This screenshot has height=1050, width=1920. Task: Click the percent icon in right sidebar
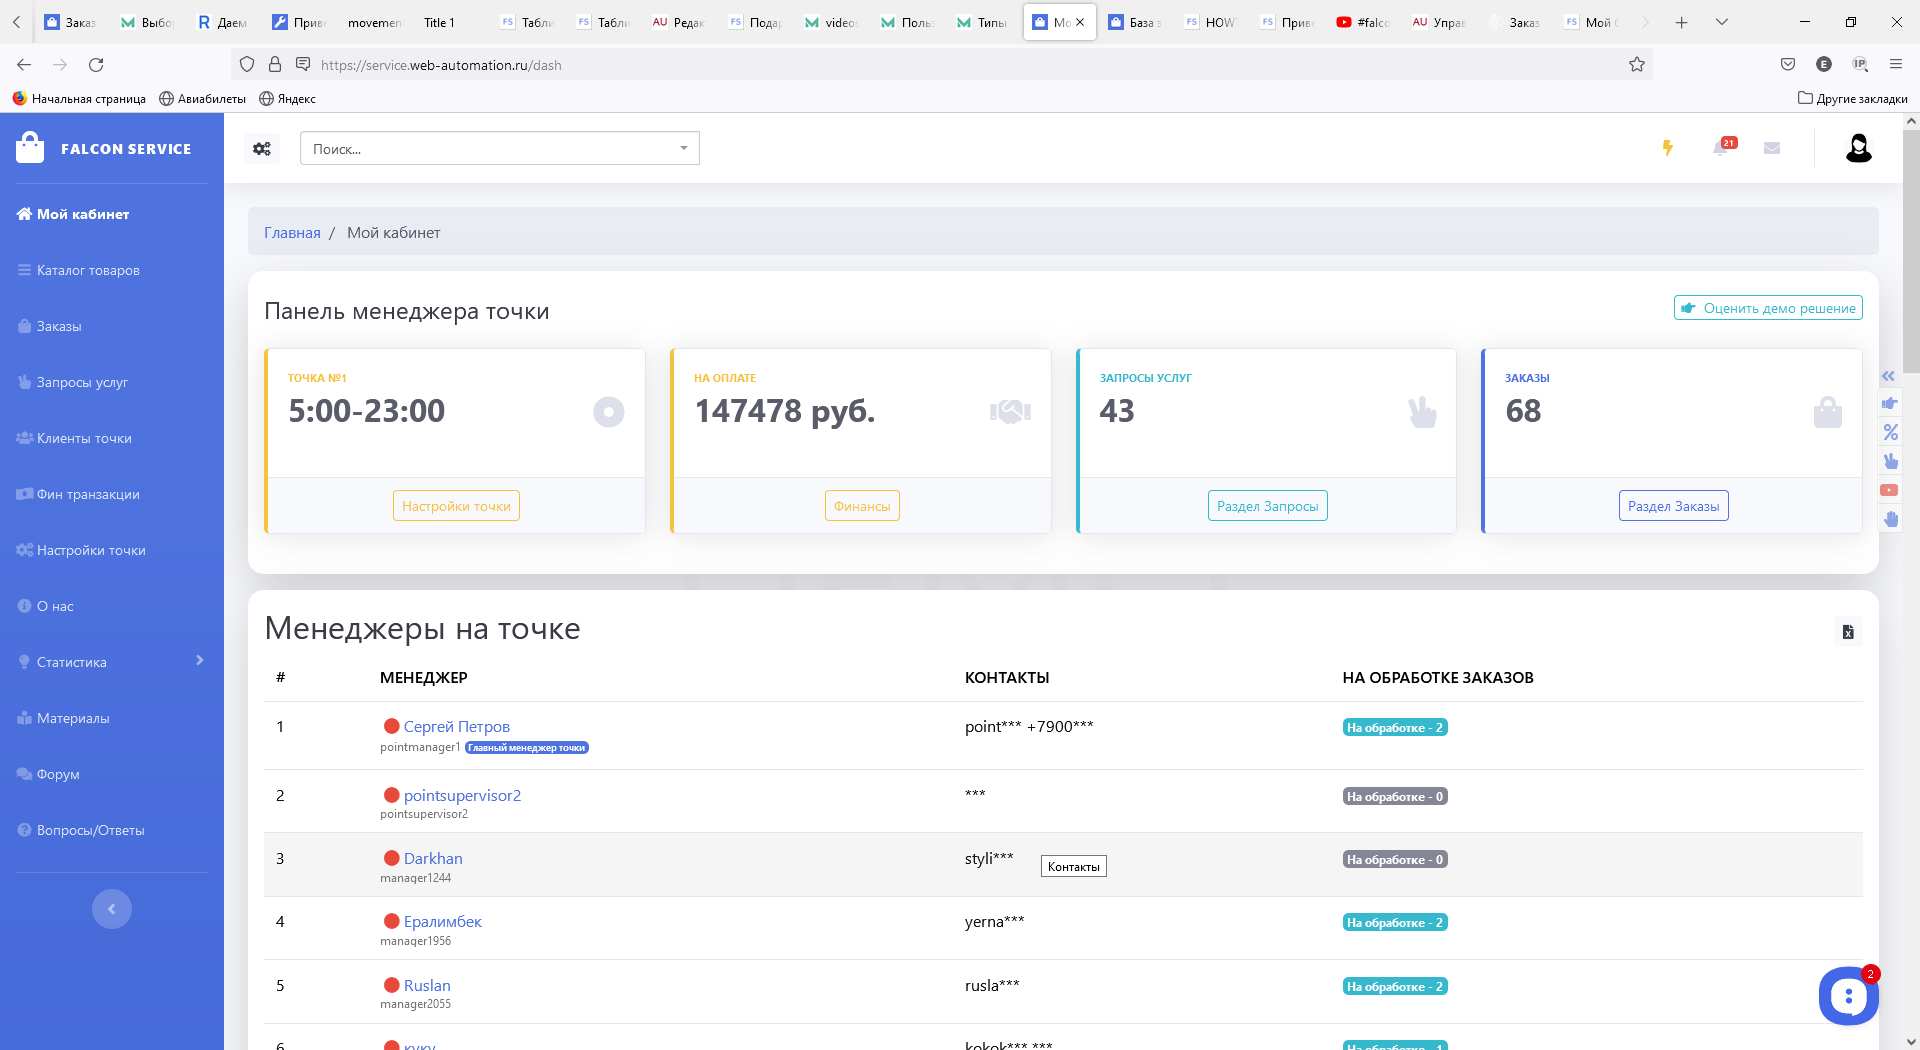coord(1890,432)
